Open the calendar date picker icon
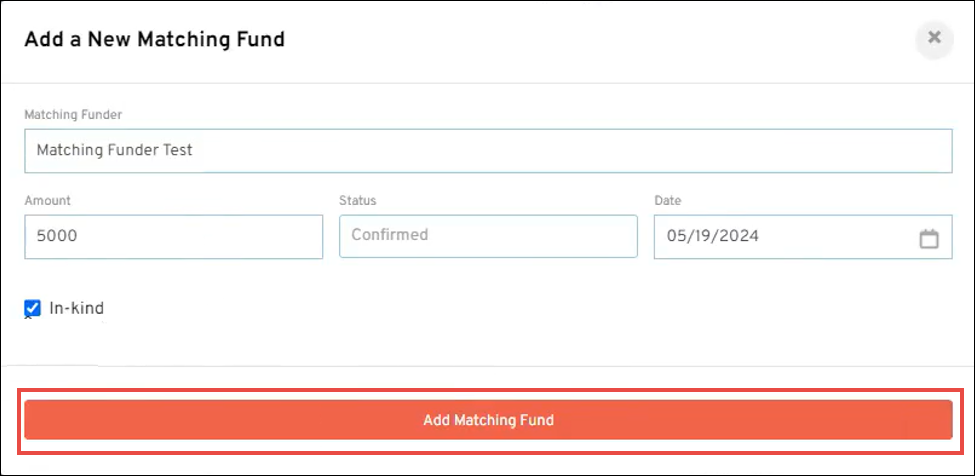The image size is (975, 476). pos(929,239)
